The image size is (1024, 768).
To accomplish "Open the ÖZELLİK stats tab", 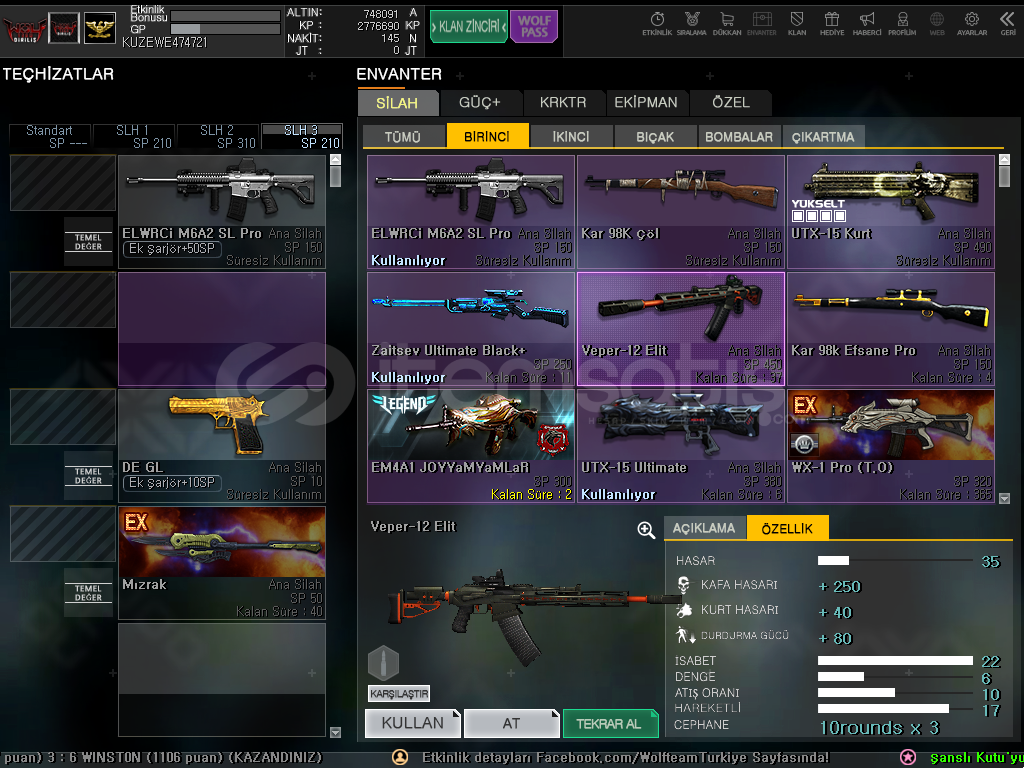I will (x=787, y=528).
